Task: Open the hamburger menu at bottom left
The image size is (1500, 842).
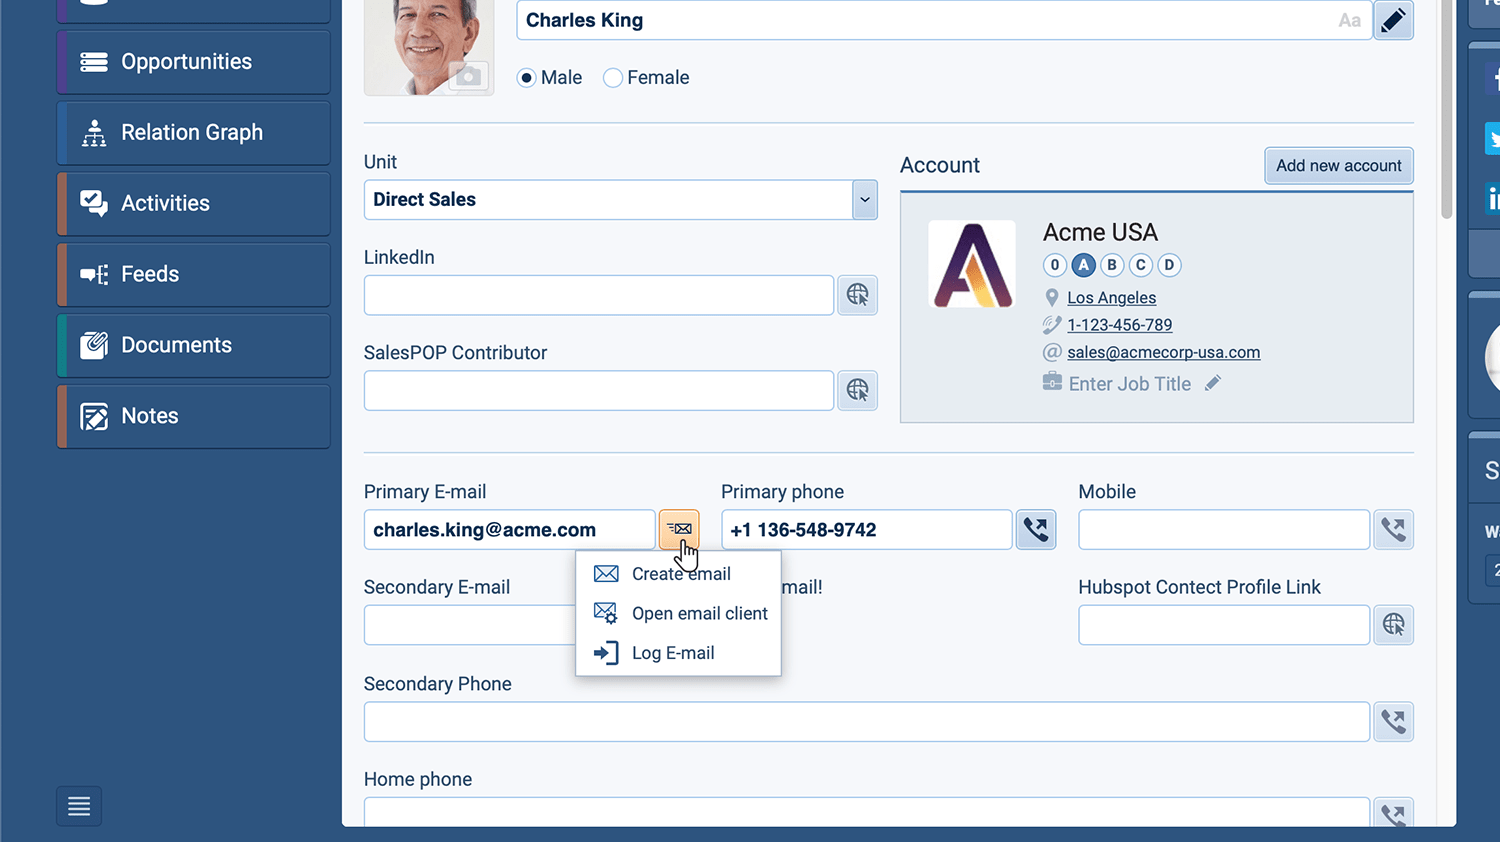Action: click(79, 806)
